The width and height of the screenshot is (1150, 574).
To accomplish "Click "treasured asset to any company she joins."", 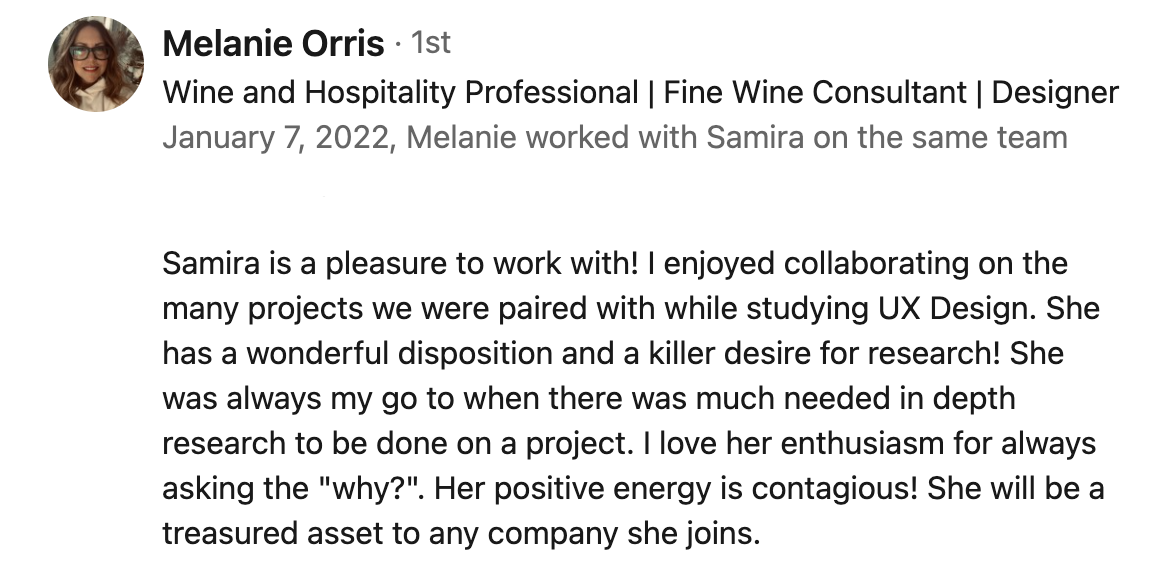I will [x=461, y=534].
